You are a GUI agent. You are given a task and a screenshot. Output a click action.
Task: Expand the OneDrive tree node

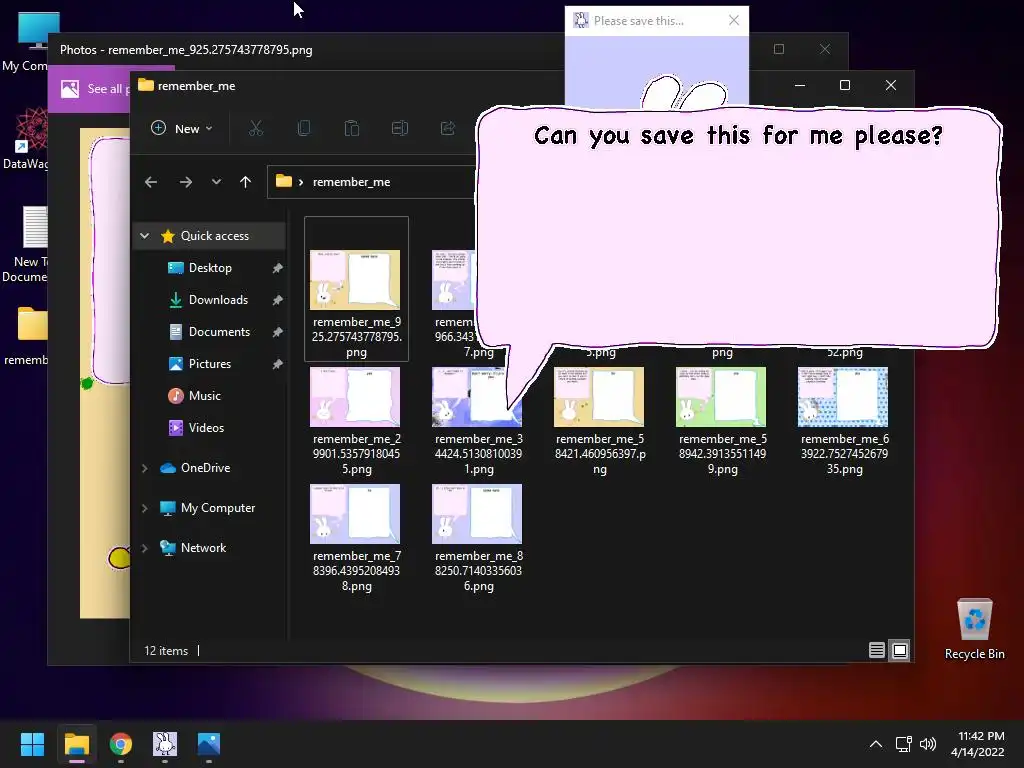(145, 468)
